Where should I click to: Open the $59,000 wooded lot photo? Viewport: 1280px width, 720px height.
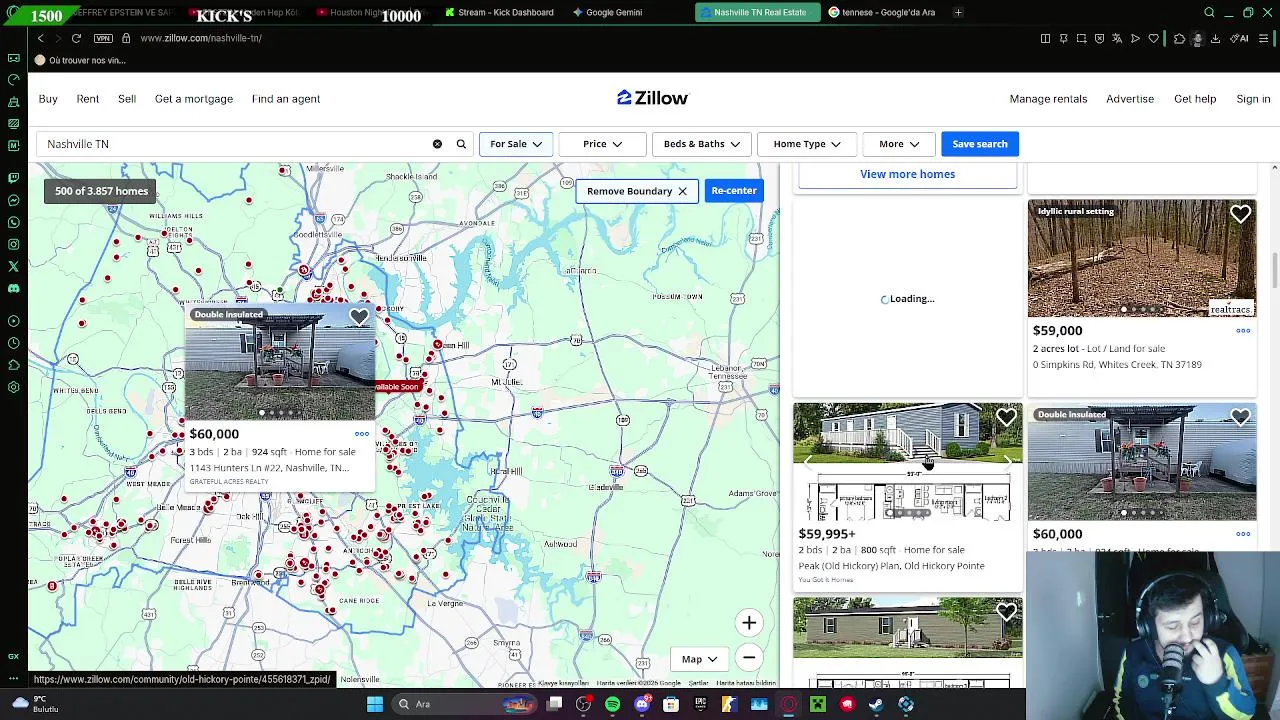(1142, 259)
